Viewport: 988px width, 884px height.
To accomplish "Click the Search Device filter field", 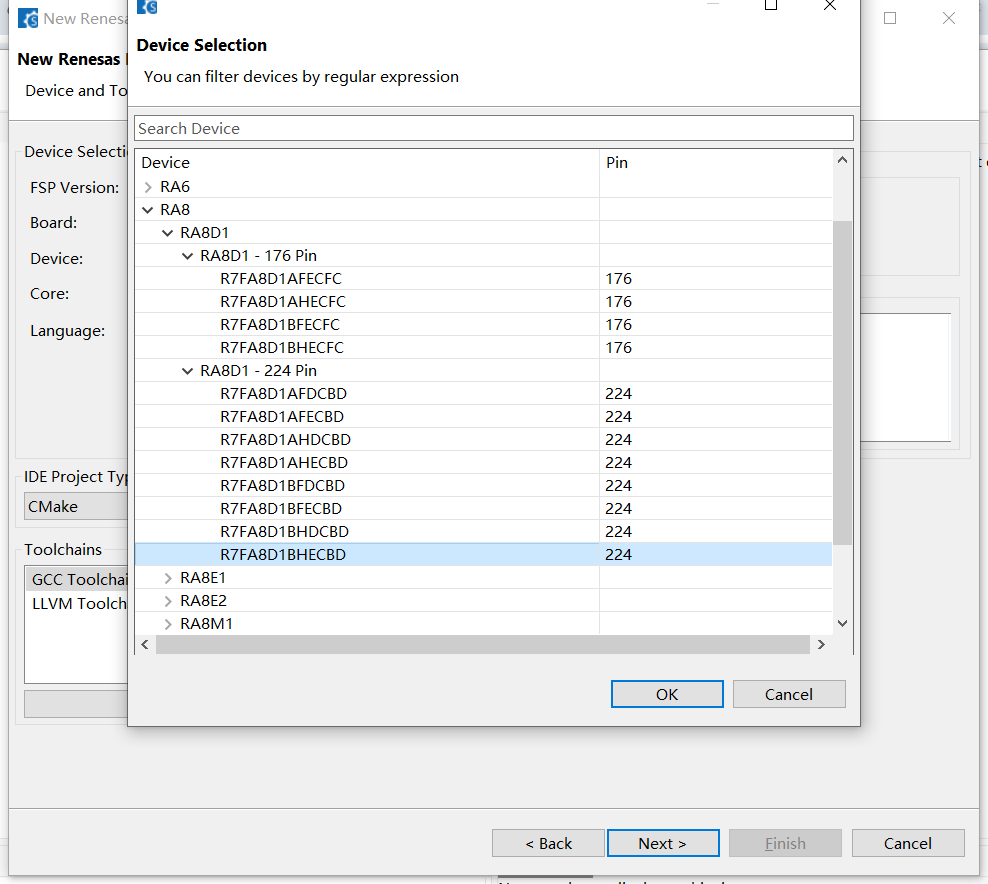I will pyautogui.click(x=493, y=129).
